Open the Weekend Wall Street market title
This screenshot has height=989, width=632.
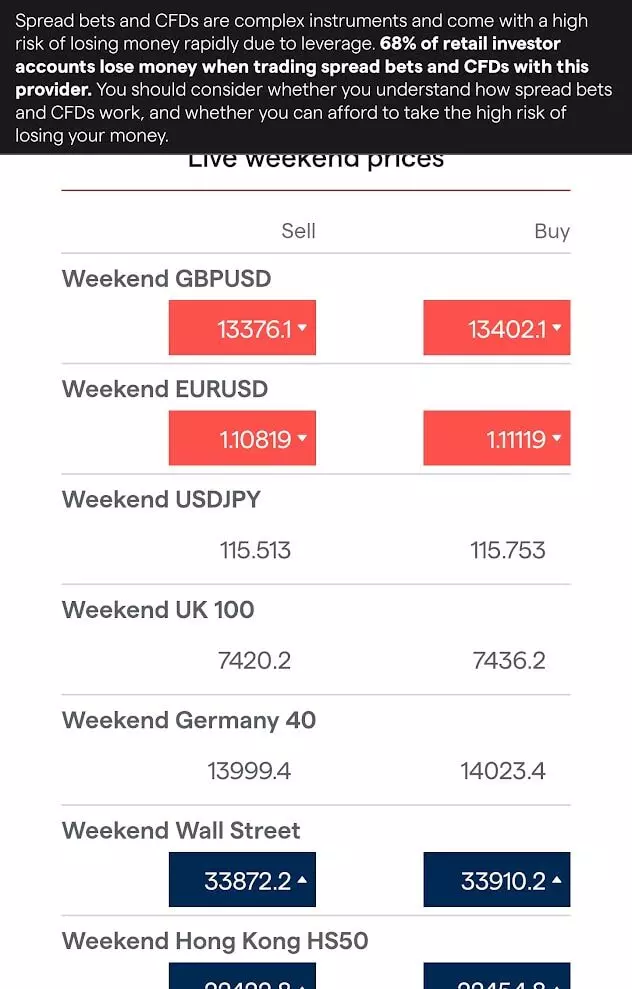[181, 830]
